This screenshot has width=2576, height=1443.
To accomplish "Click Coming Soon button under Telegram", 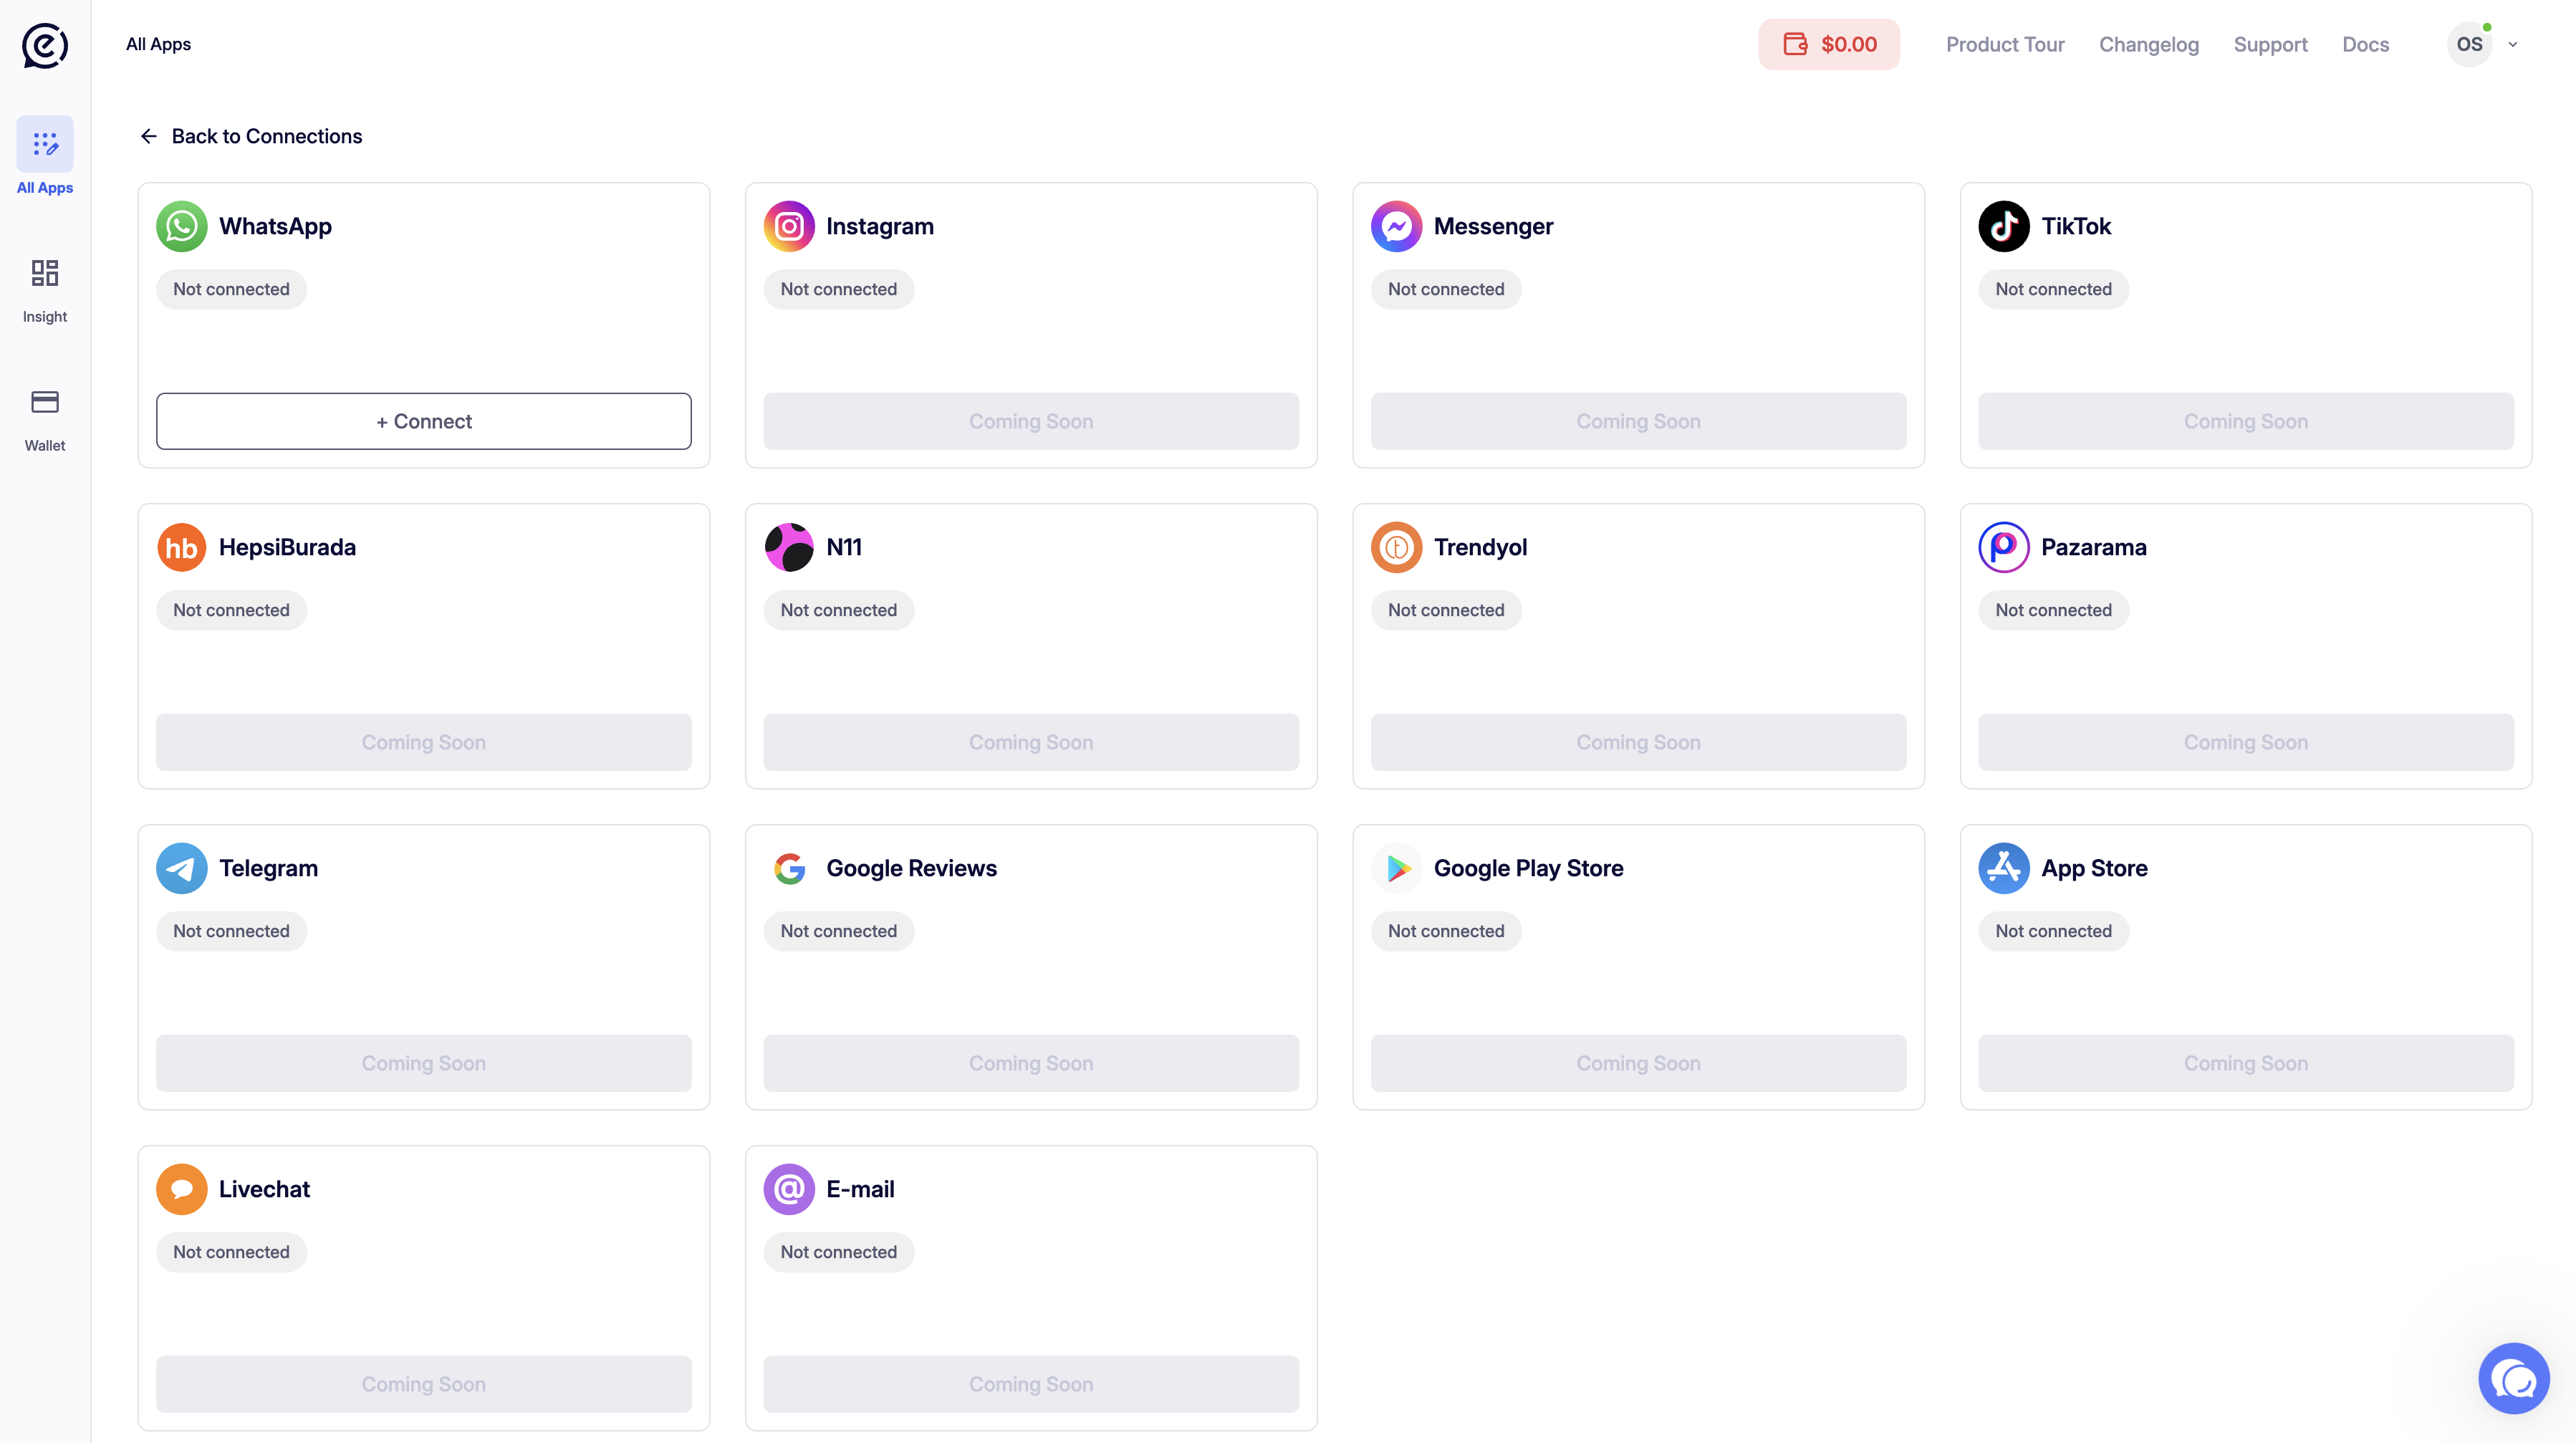I will 424,1063.
